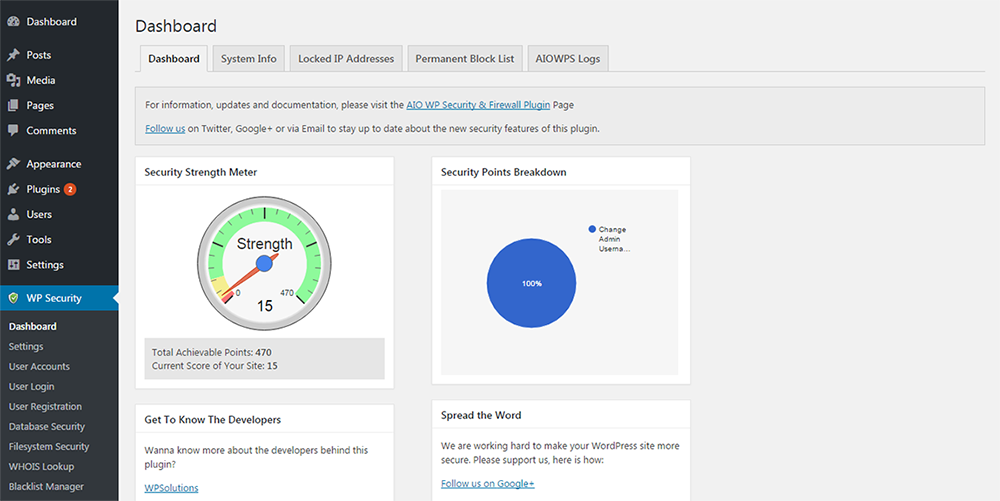Open the Blacklist Manager submenu item

(x=46, y=486)
